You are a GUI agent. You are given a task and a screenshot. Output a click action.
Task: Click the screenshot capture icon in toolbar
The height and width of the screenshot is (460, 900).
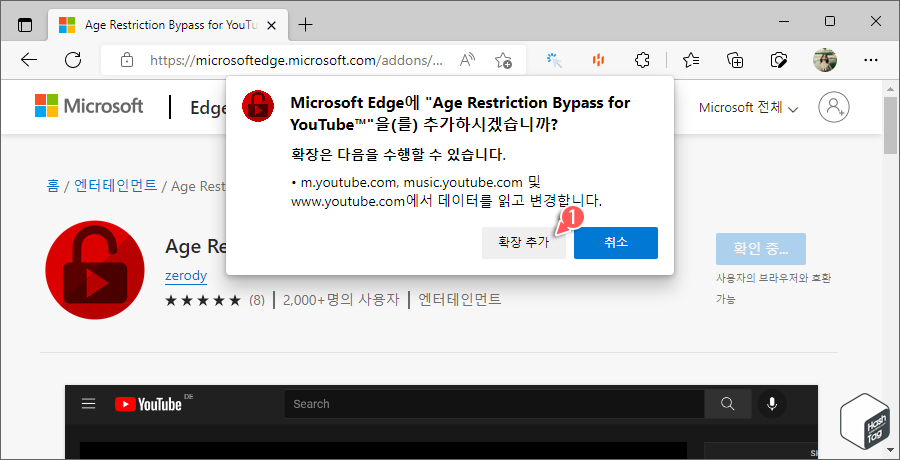click(779, 60)
